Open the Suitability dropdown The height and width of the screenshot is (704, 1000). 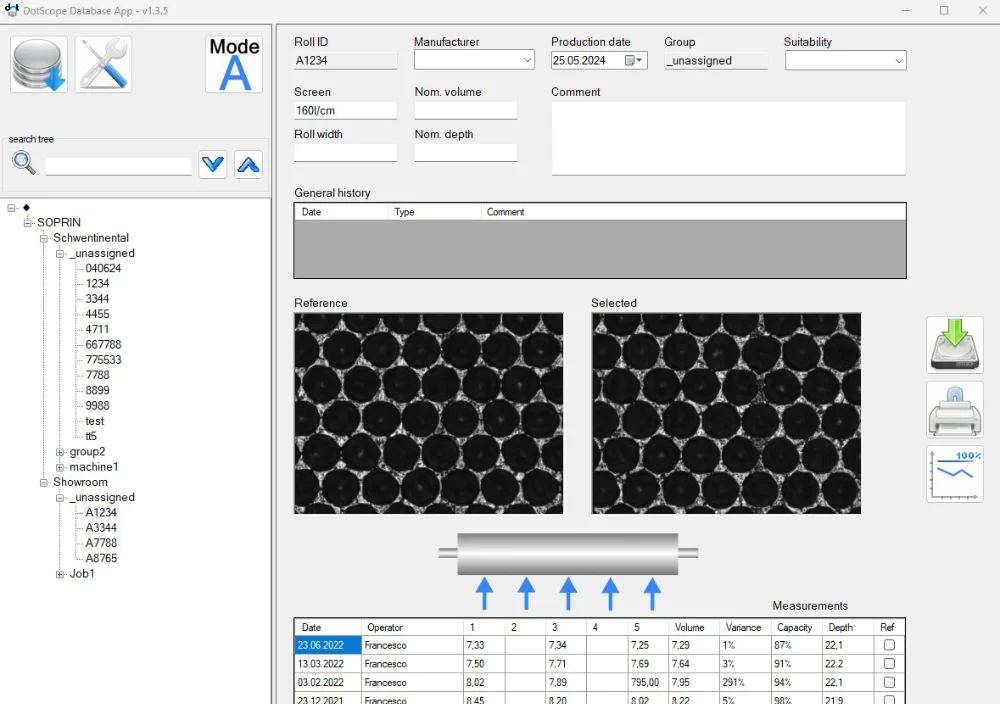[x=898, y=61]
